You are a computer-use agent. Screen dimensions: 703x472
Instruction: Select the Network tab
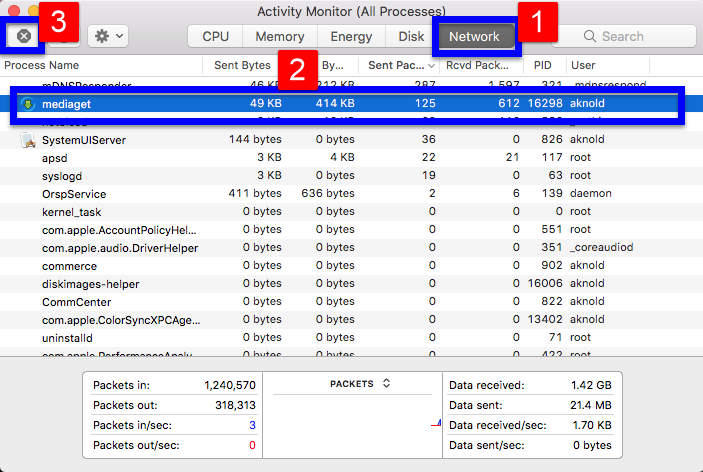click(474, 36)
